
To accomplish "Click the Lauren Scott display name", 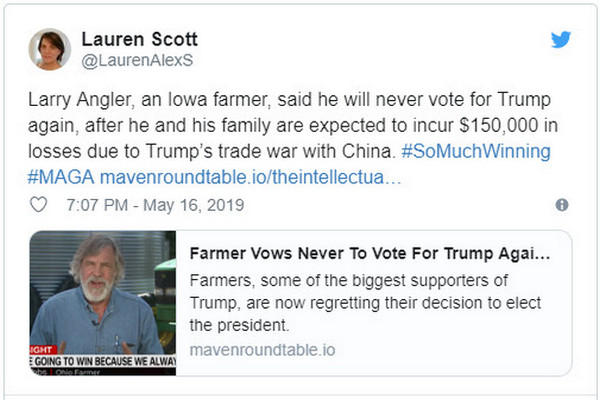I will pyautogui.click(x=138, y=39).
